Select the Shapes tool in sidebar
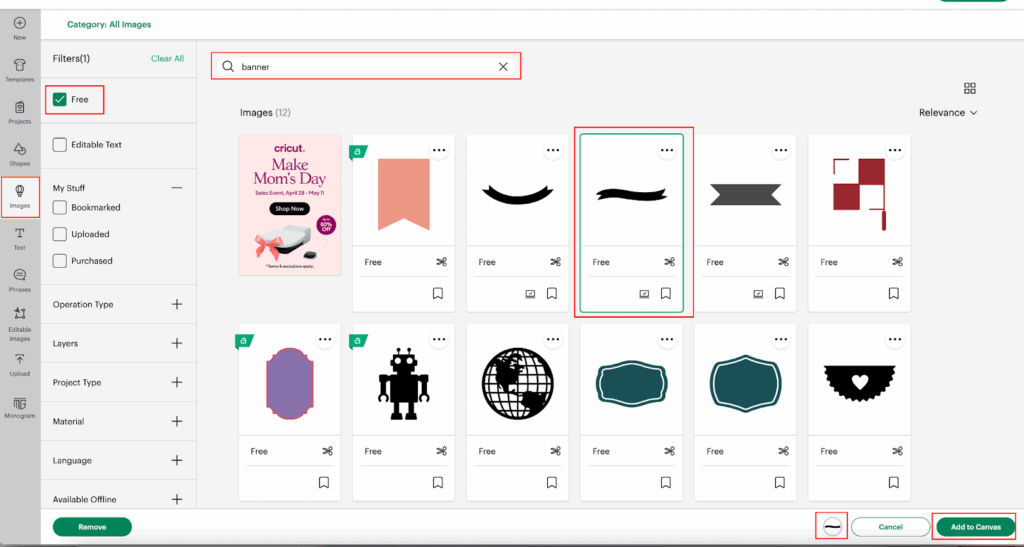This screenshot has width=1024, height=547. [x=19, y=153]
